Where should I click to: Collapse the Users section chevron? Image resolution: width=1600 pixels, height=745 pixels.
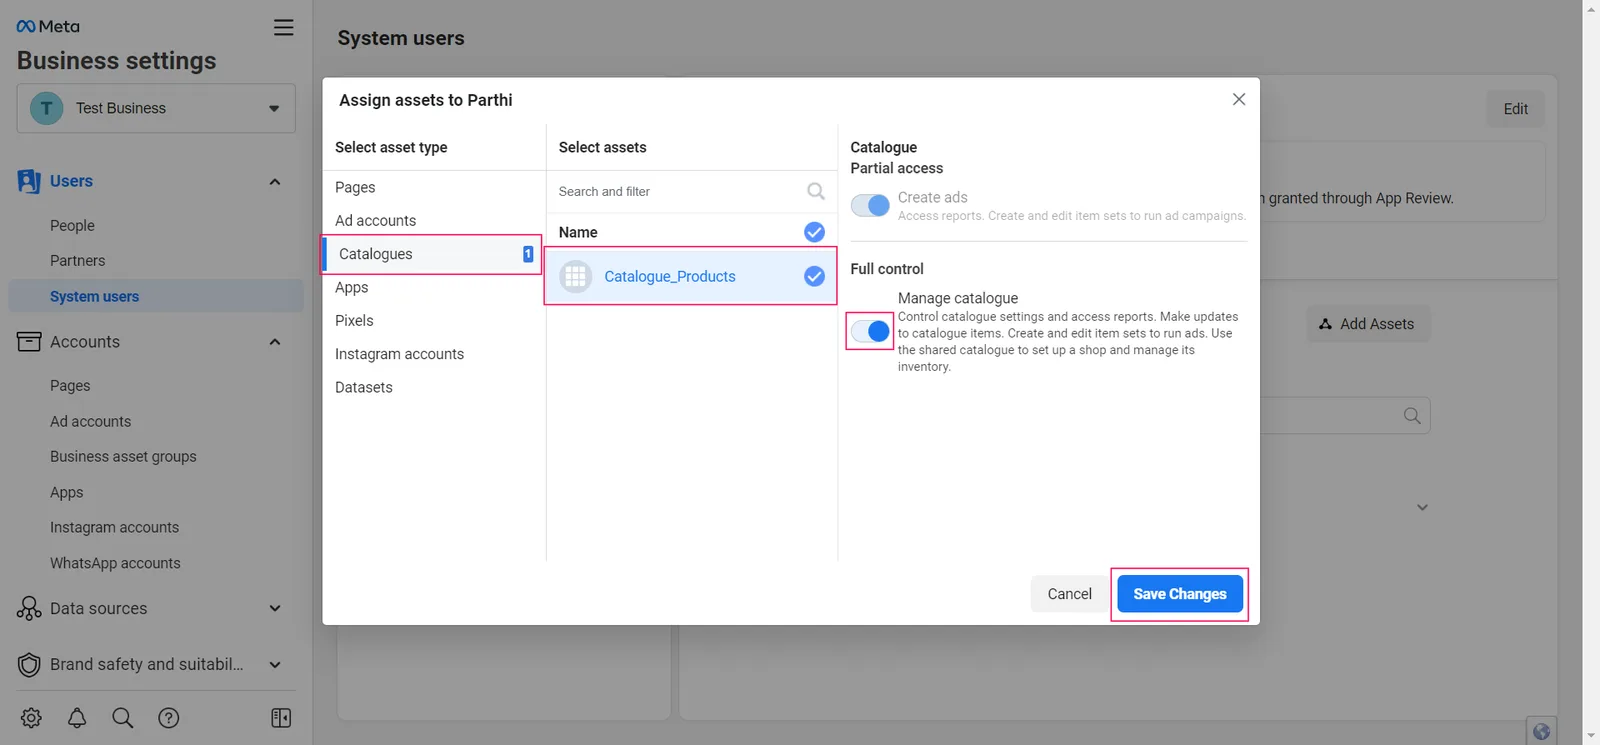(x=275, y=181)
